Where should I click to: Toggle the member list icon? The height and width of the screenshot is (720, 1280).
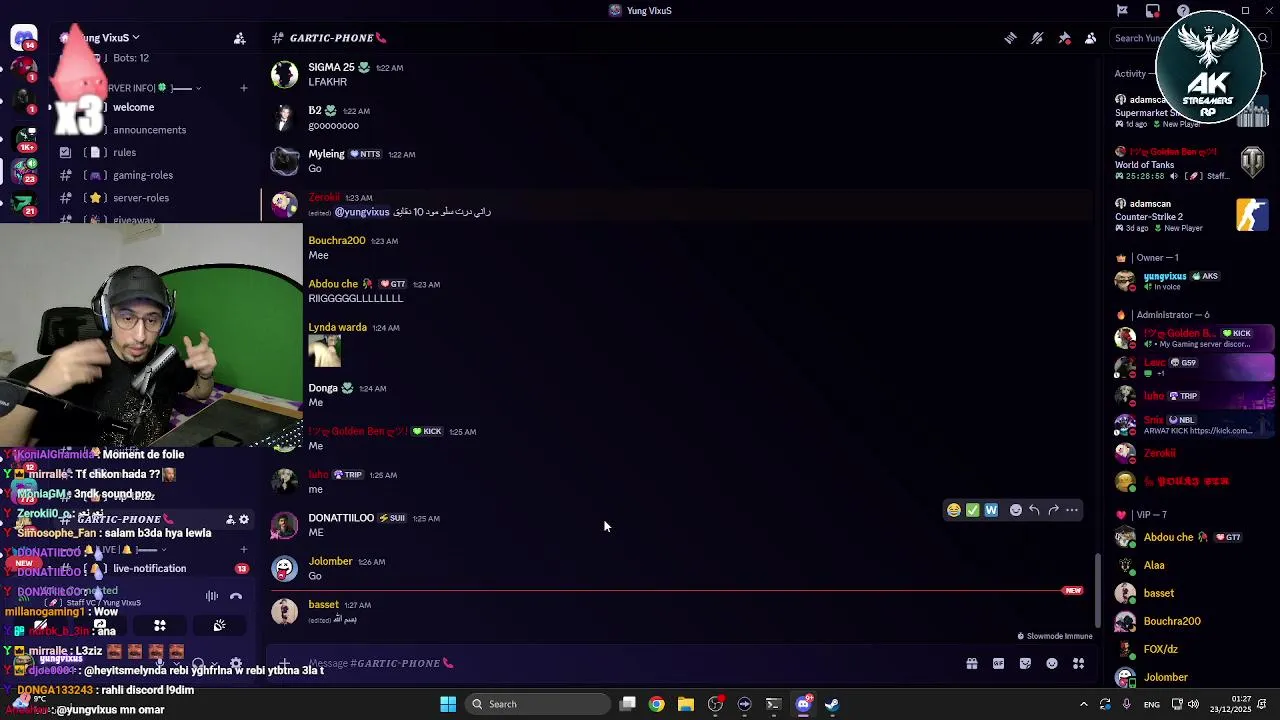(1090, 38)
